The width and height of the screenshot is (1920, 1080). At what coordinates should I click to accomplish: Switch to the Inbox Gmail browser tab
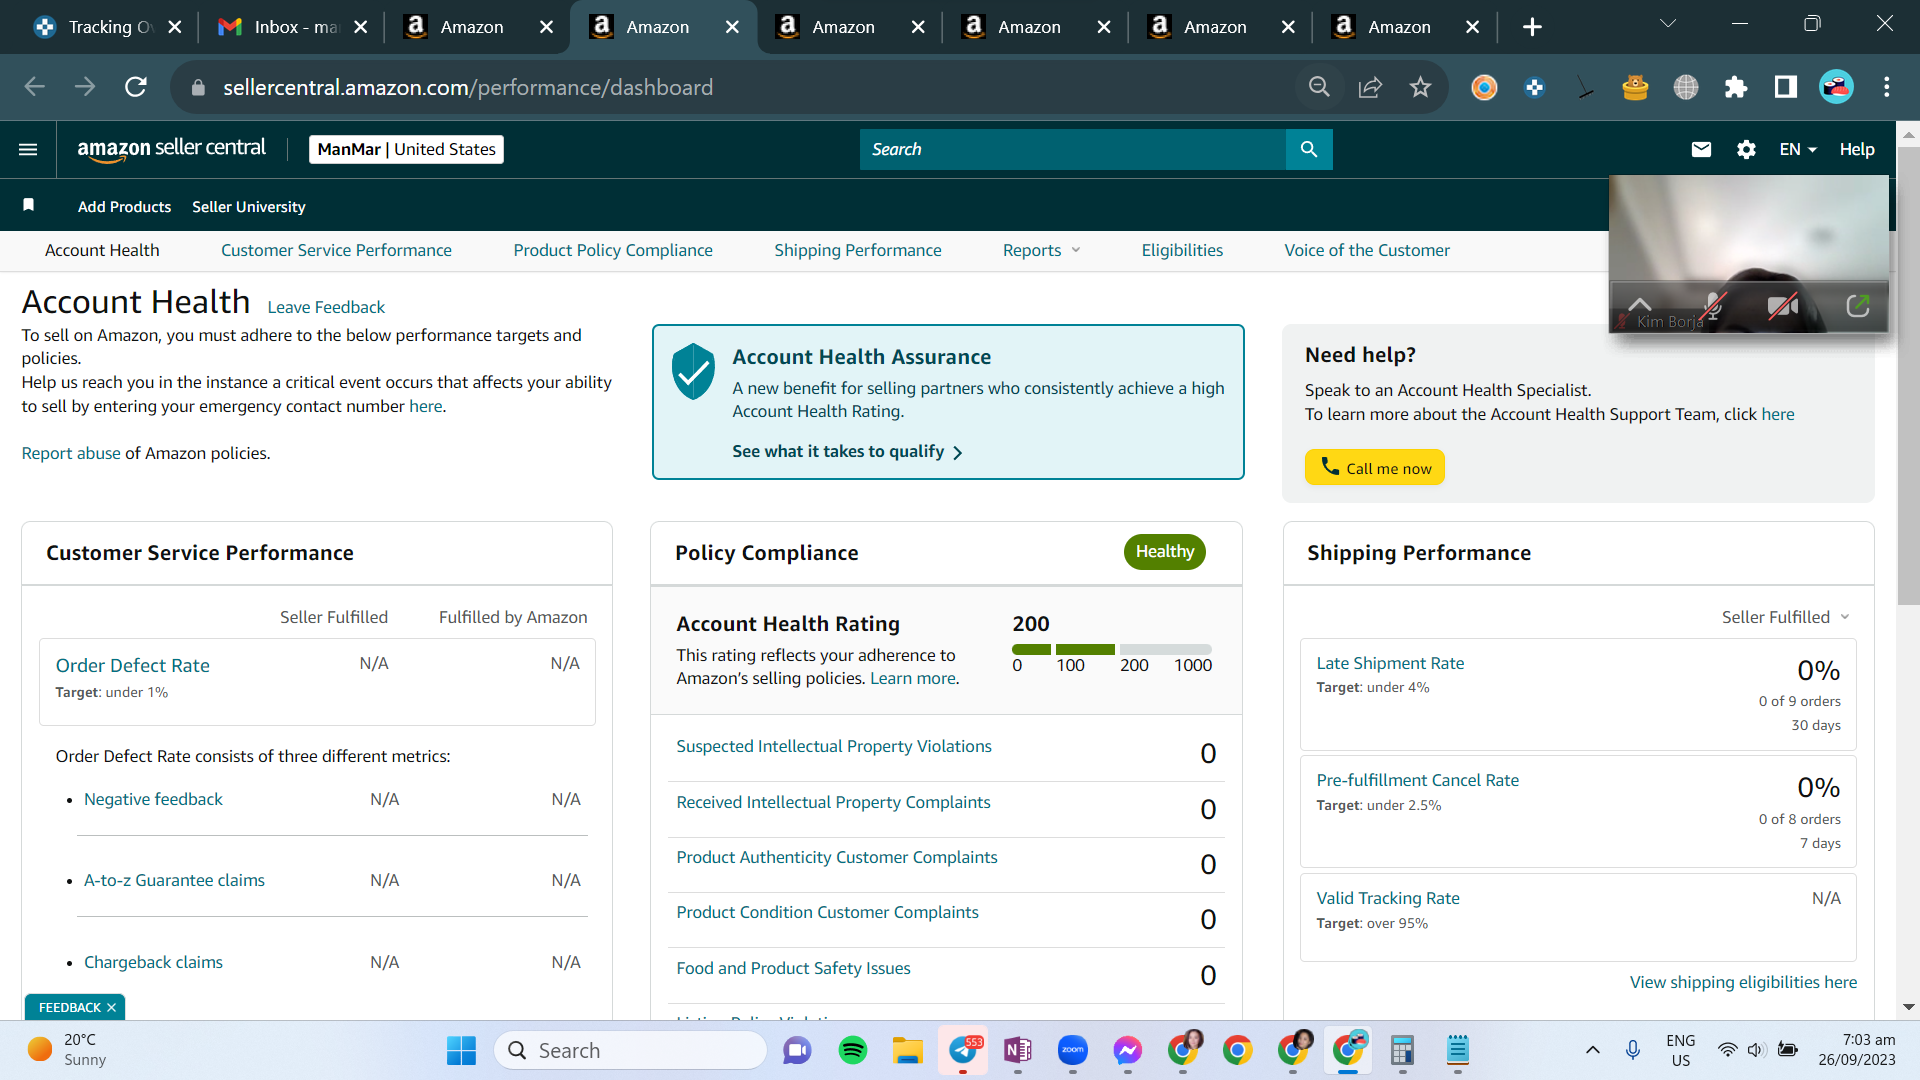(292, 27)
